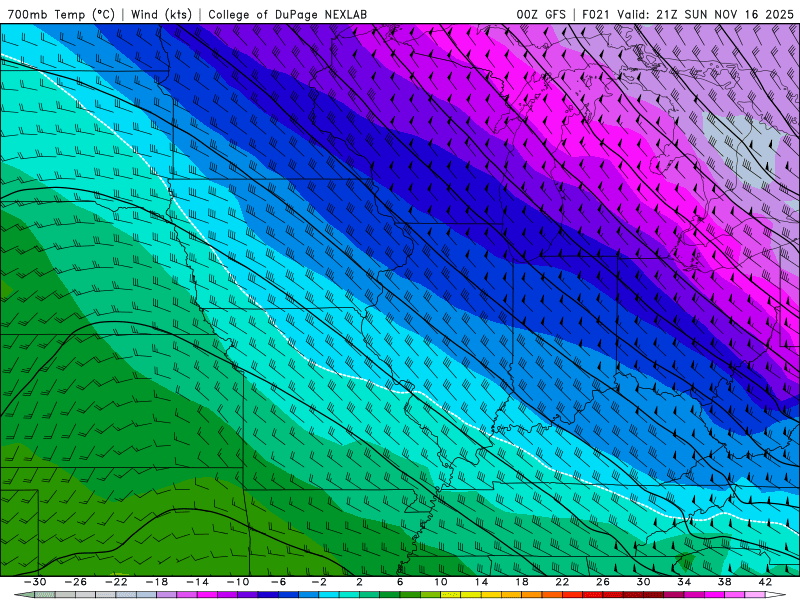This screenshot has height=600, width=800.
Task: Click the -30 value on the color scale
Action: [x=35, y=582]
